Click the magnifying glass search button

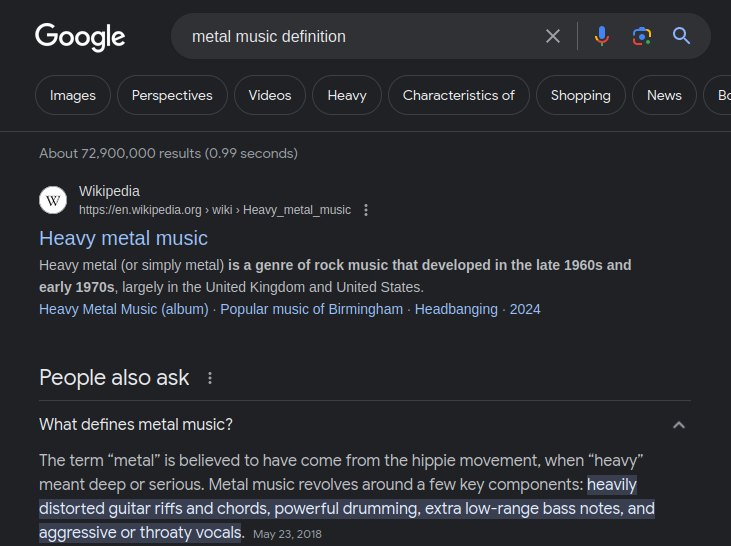tap(681, 36)
